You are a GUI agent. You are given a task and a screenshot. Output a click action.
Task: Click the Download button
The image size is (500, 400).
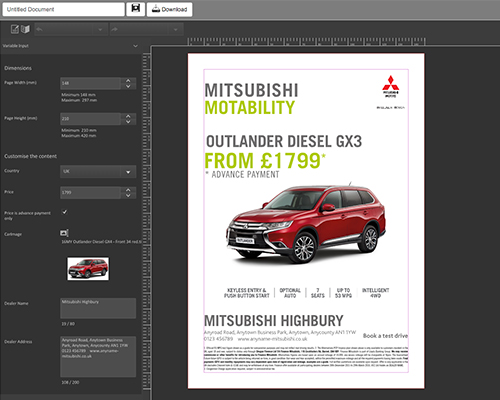point(169,9)
